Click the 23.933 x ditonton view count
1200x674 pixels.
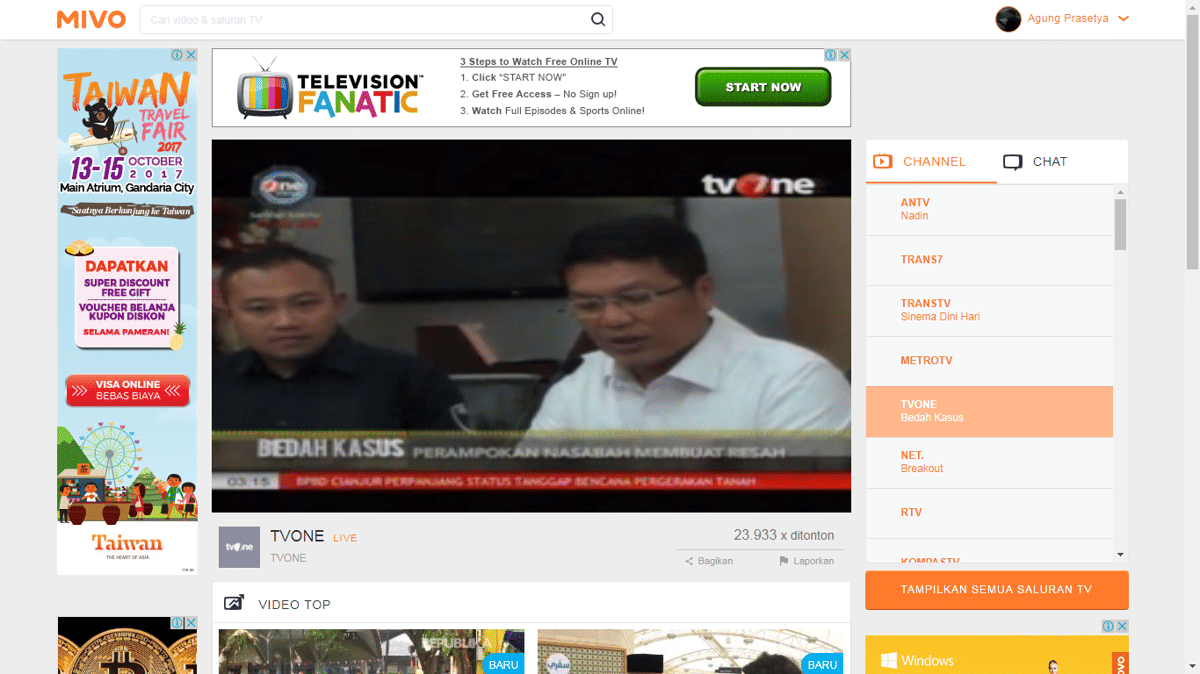pos(783,535)
